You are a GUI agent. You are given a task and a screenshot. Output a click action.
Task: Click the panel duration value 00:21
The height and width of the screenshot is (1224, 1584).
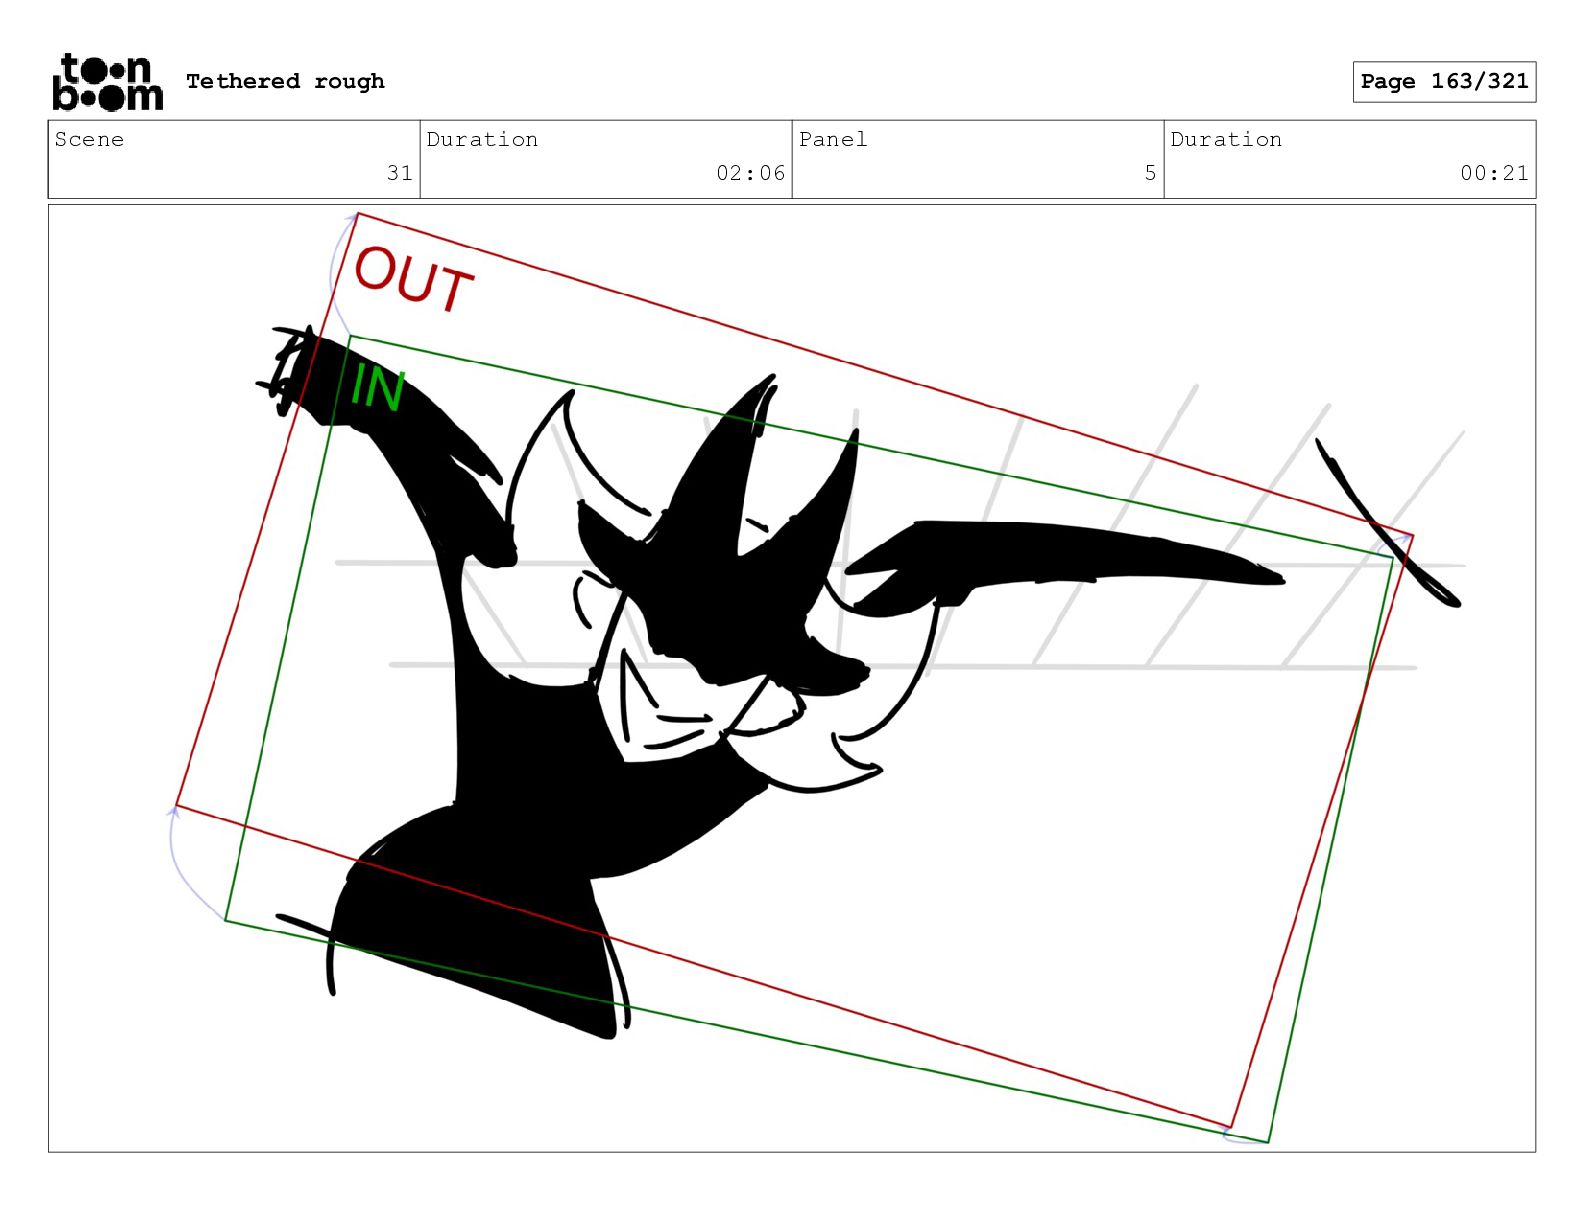point(1494,173)
